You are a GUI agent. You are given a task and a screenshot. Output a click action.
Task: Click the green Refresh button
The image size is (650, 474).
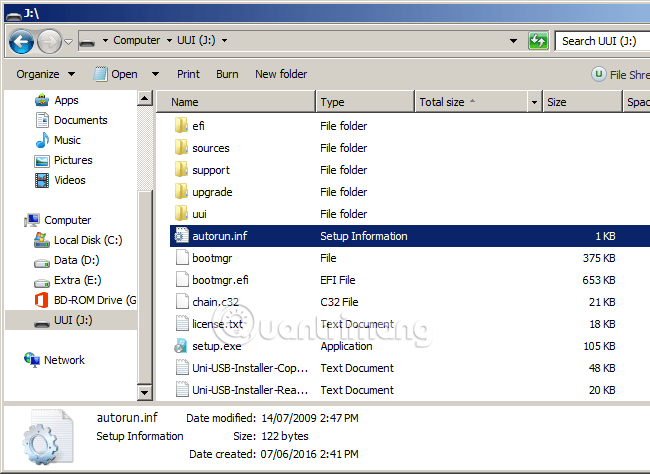pyautogui.click(x=538, y=41)
